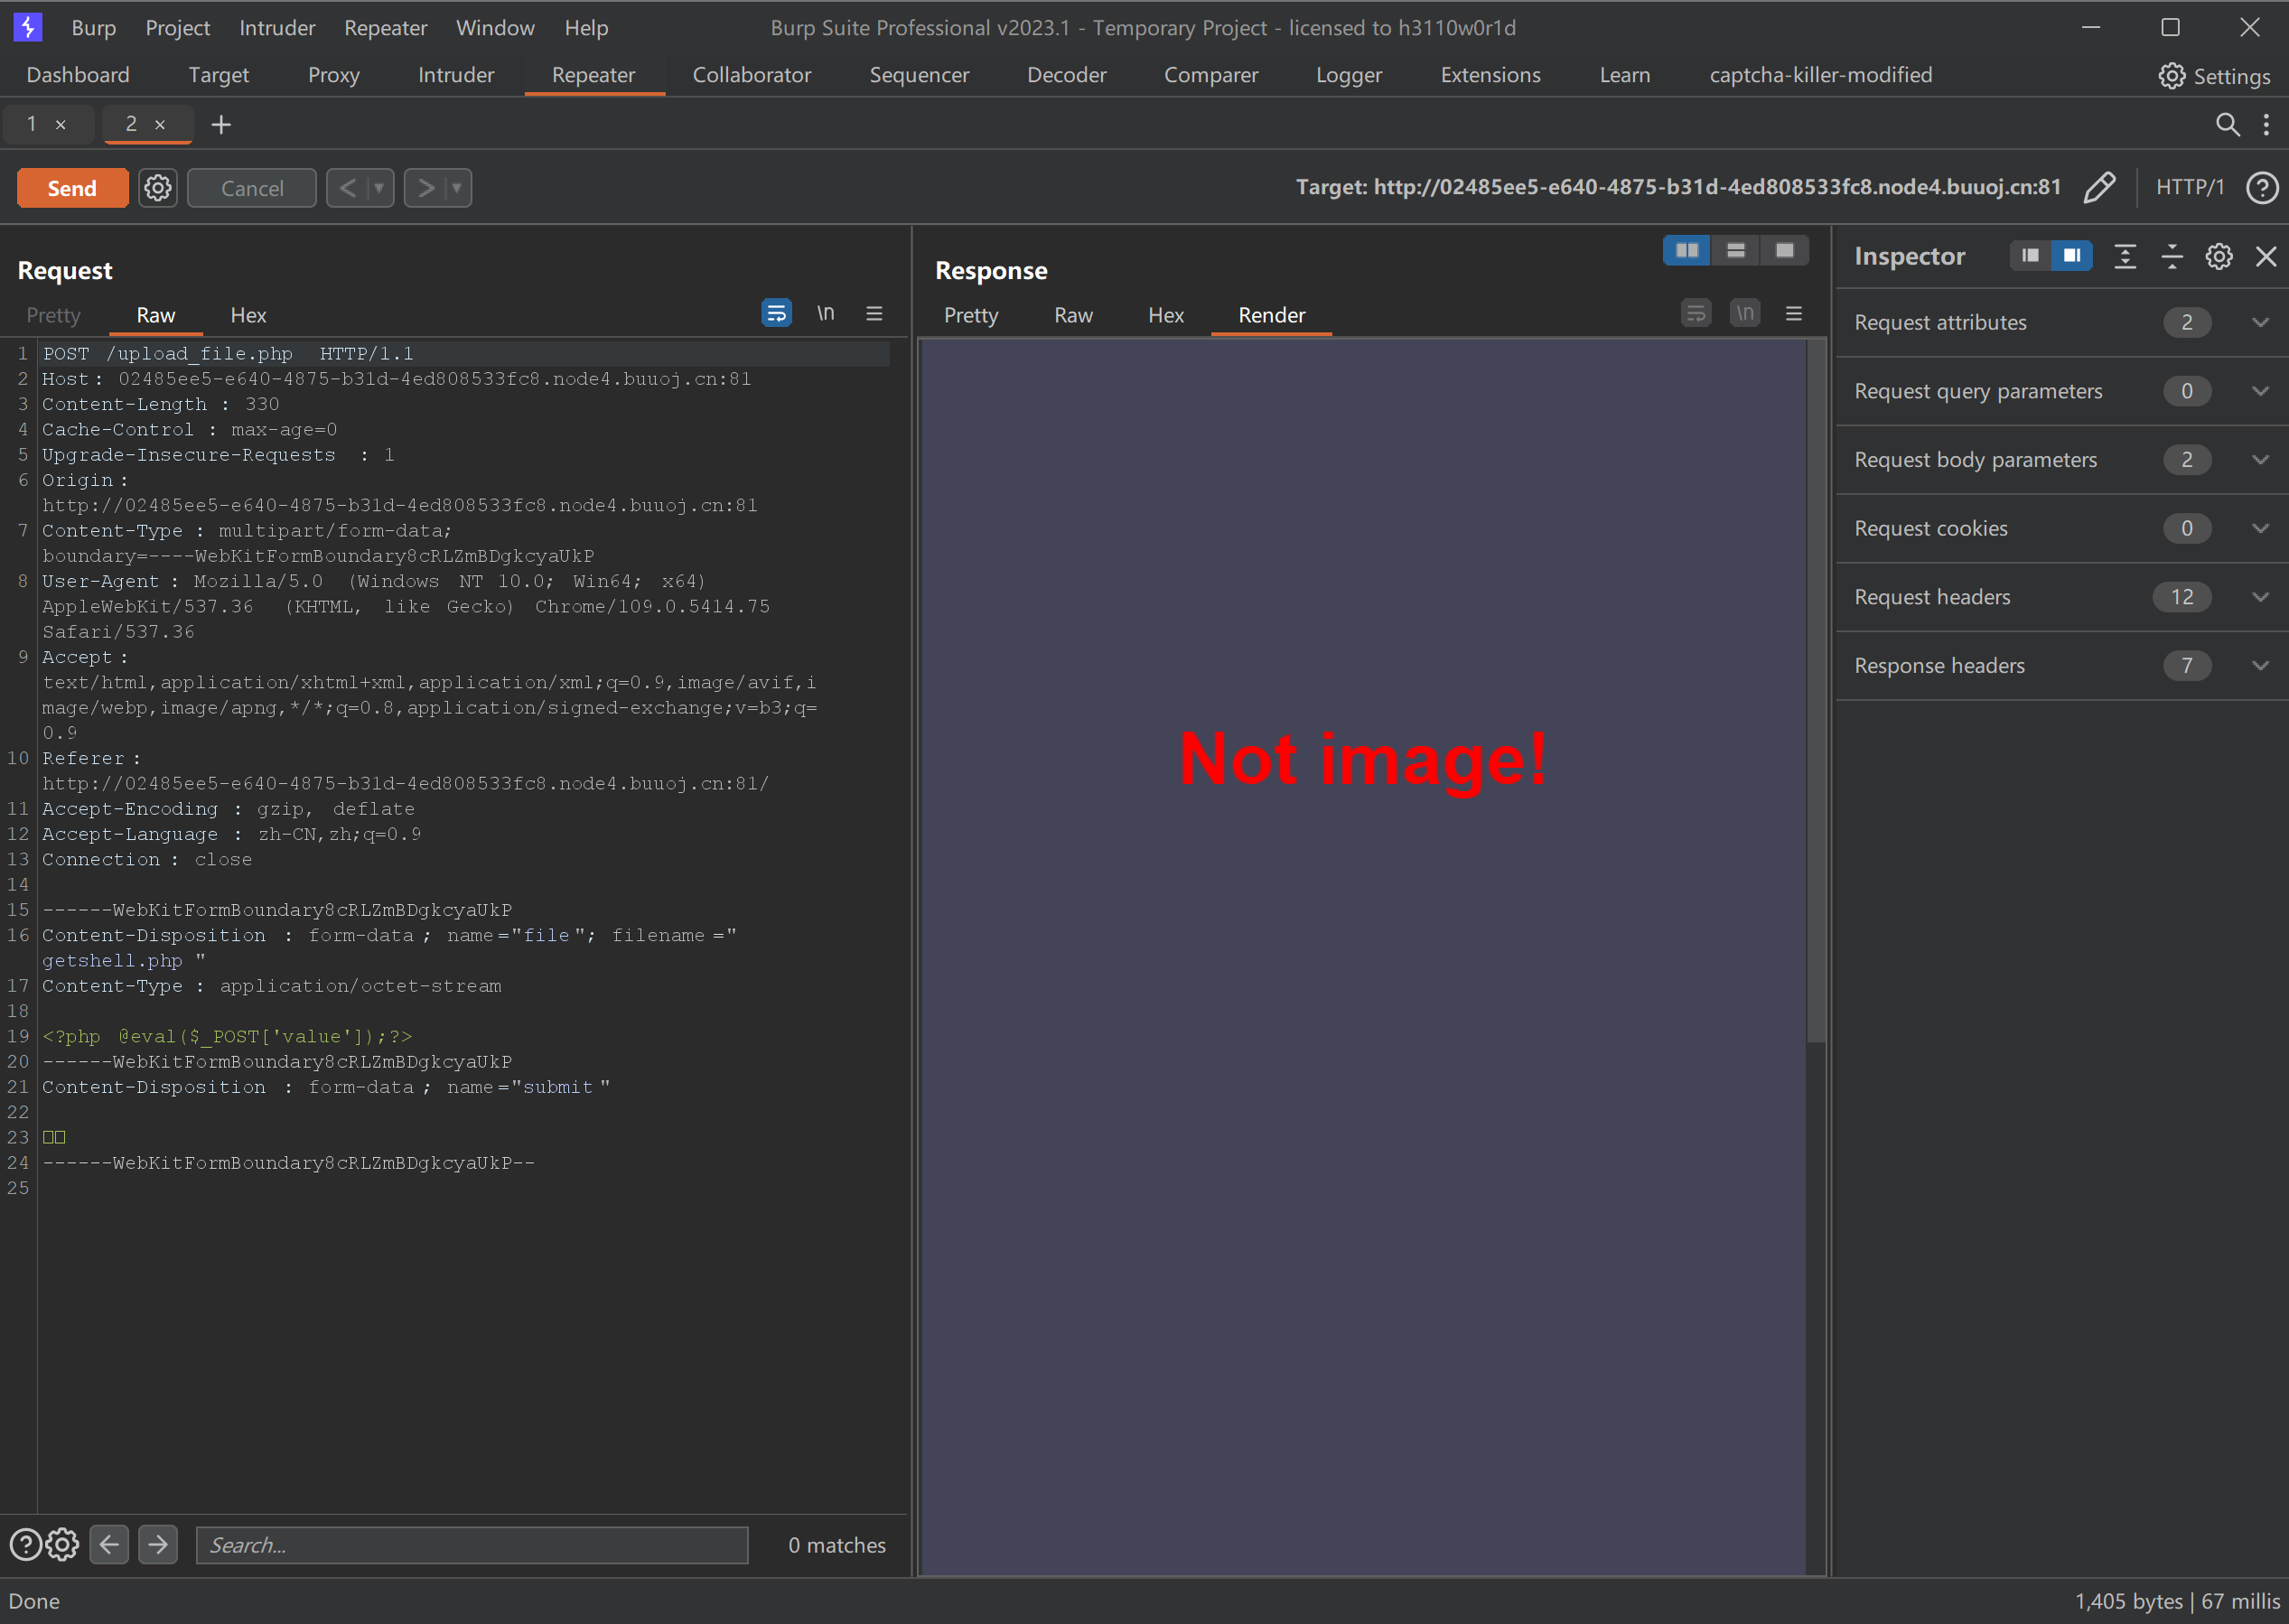2289x1624 pixels.
Task: Switch to side-by-side response layout
Action: pyautogui.click(x=1686, y=251)
